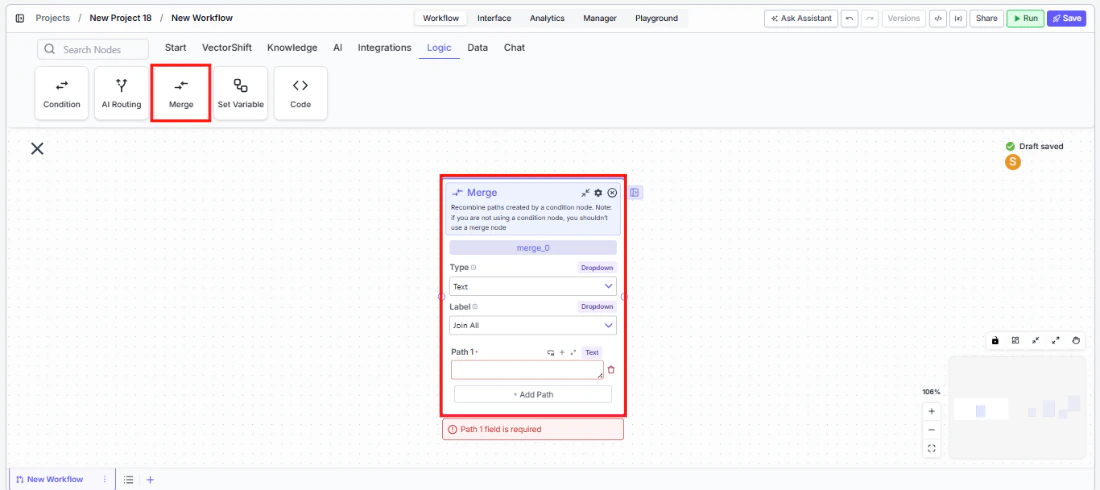Open the Knowledge node category

click(292, 48)
